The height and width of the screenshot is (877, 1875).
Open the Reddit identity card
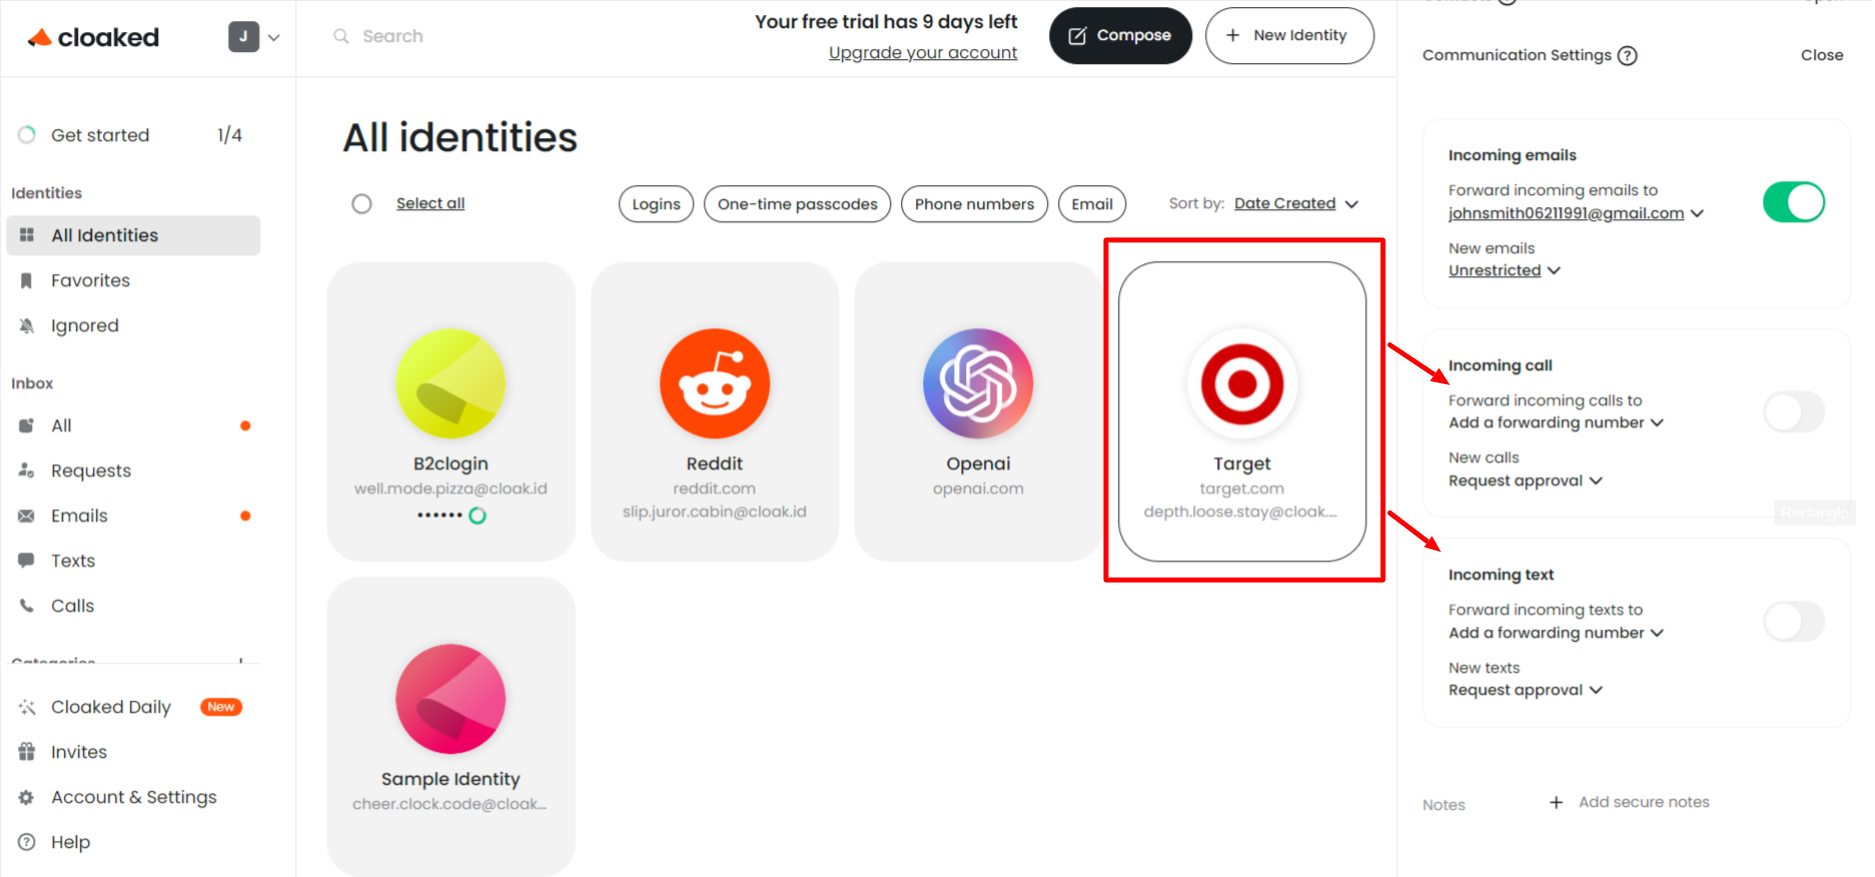pos(714,411)
